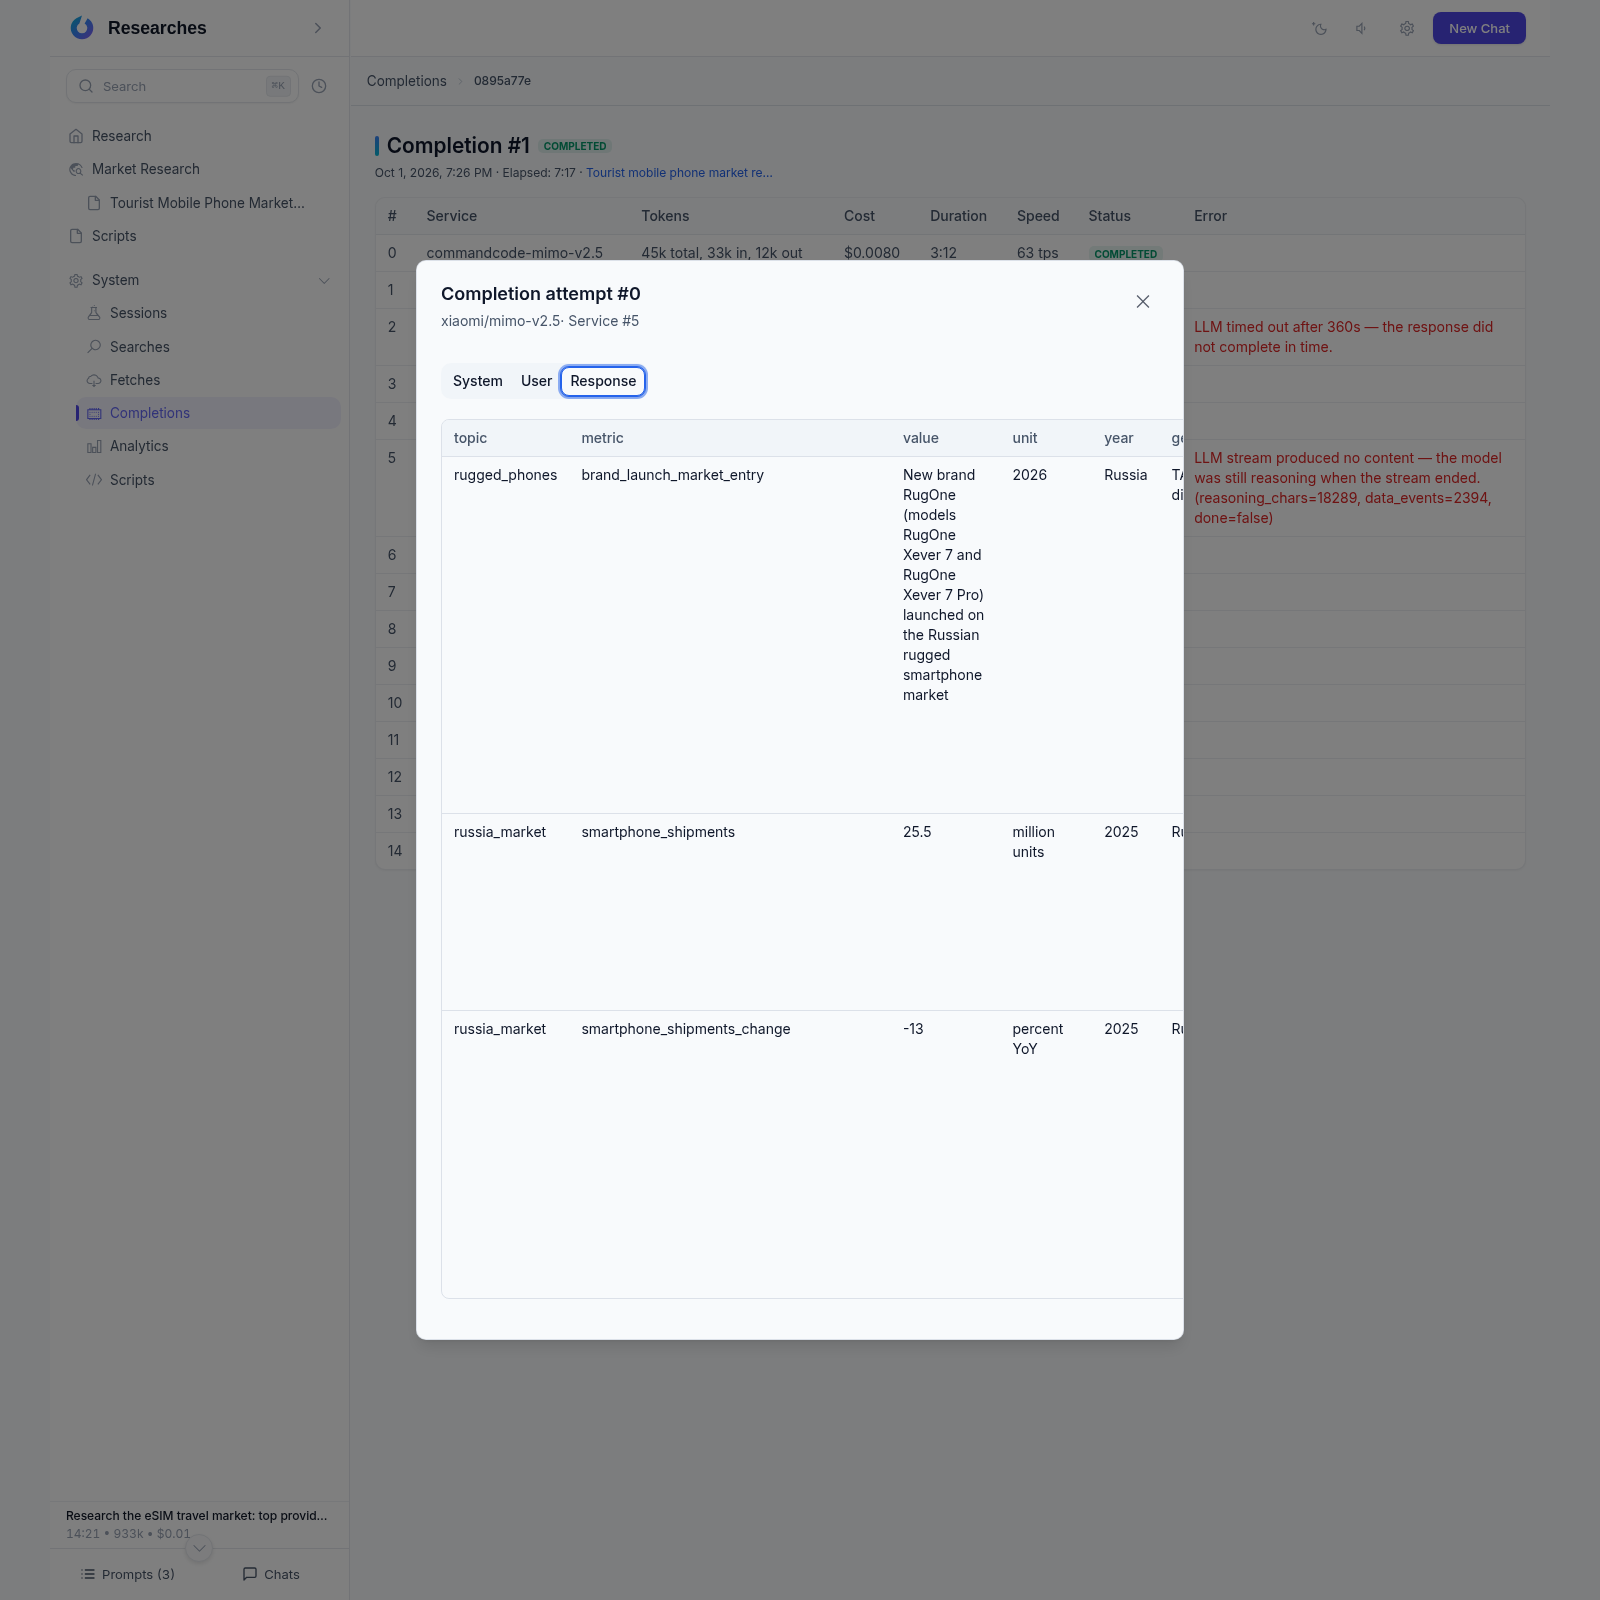The width and height of the screenshot is (1600, 1600).
Task: Click the metric column header
Action: click(x=602, y=438)
